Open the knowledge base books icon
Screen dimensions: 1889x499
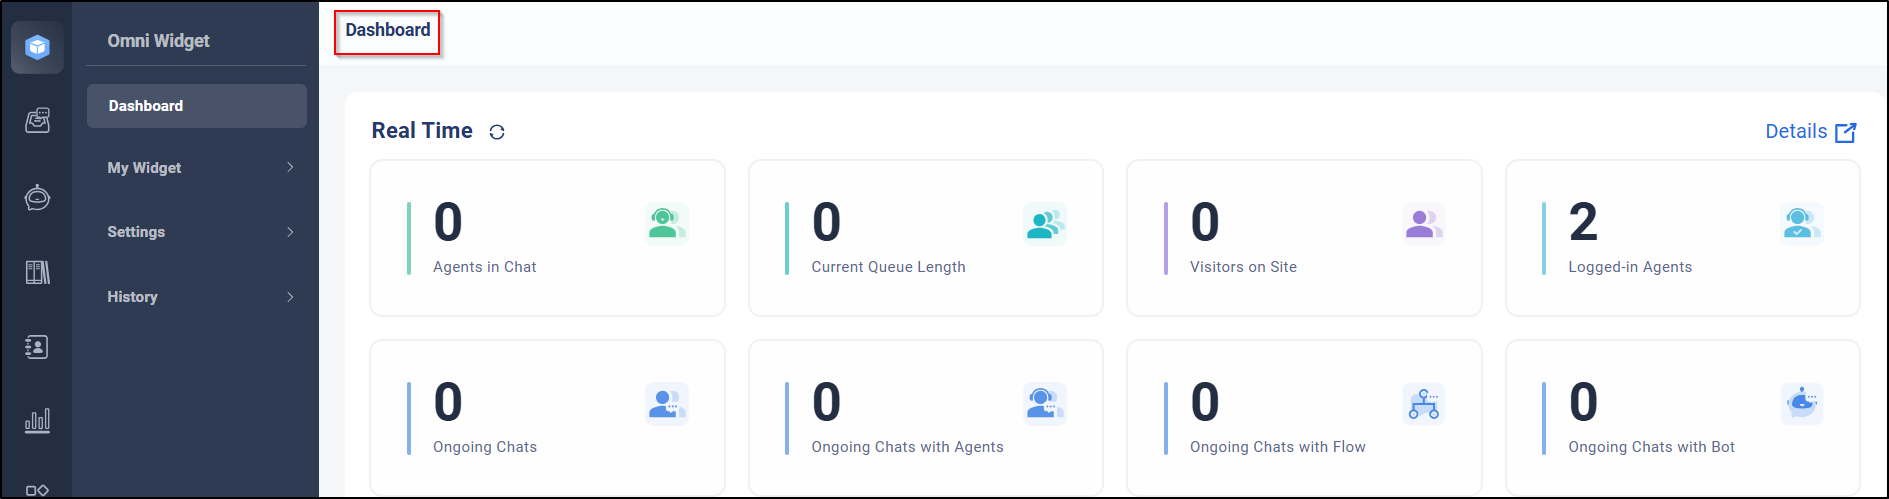(37, 272)
